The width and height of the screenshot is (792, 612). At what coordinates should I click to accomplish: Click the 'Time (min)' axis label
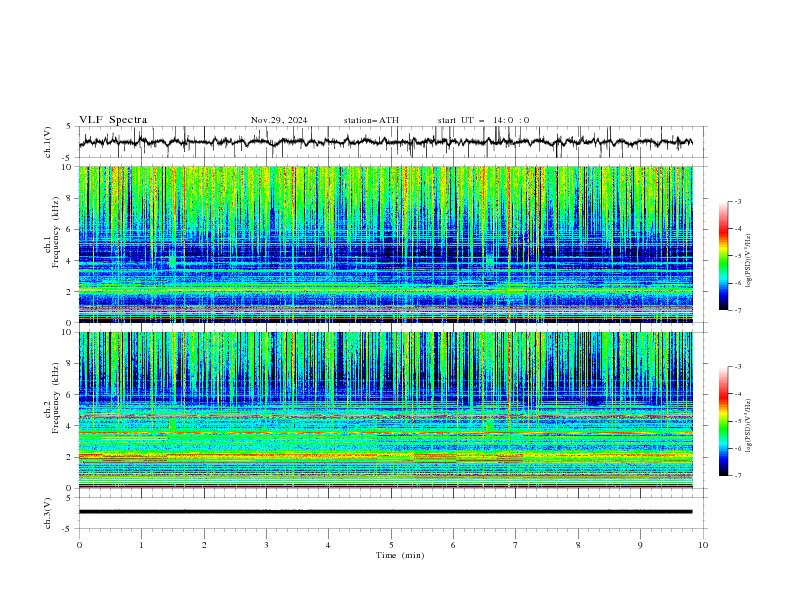[400, 555]
